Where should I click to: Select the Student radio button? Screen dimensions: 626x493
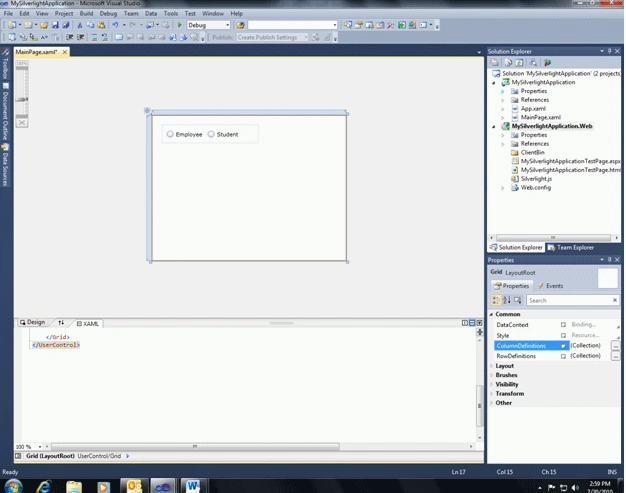(211, 134)
